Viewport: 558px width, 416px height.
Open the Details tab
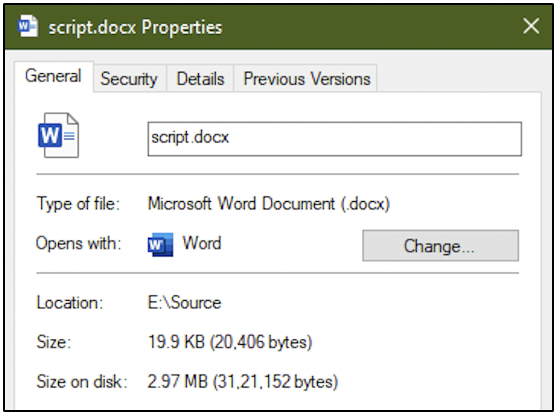[x=200, y=79]
